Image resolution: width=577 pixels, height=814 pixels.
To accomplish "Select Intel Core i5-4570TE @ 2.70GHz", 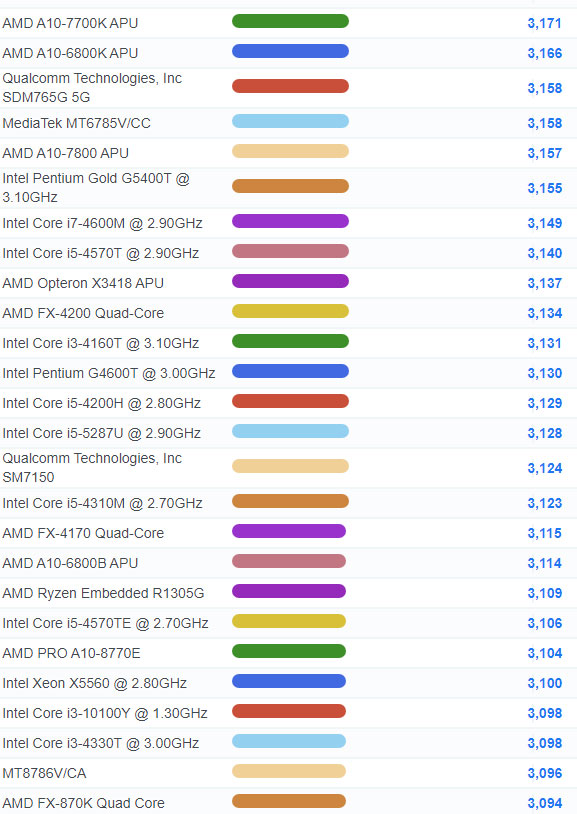I will pos(105,624).
